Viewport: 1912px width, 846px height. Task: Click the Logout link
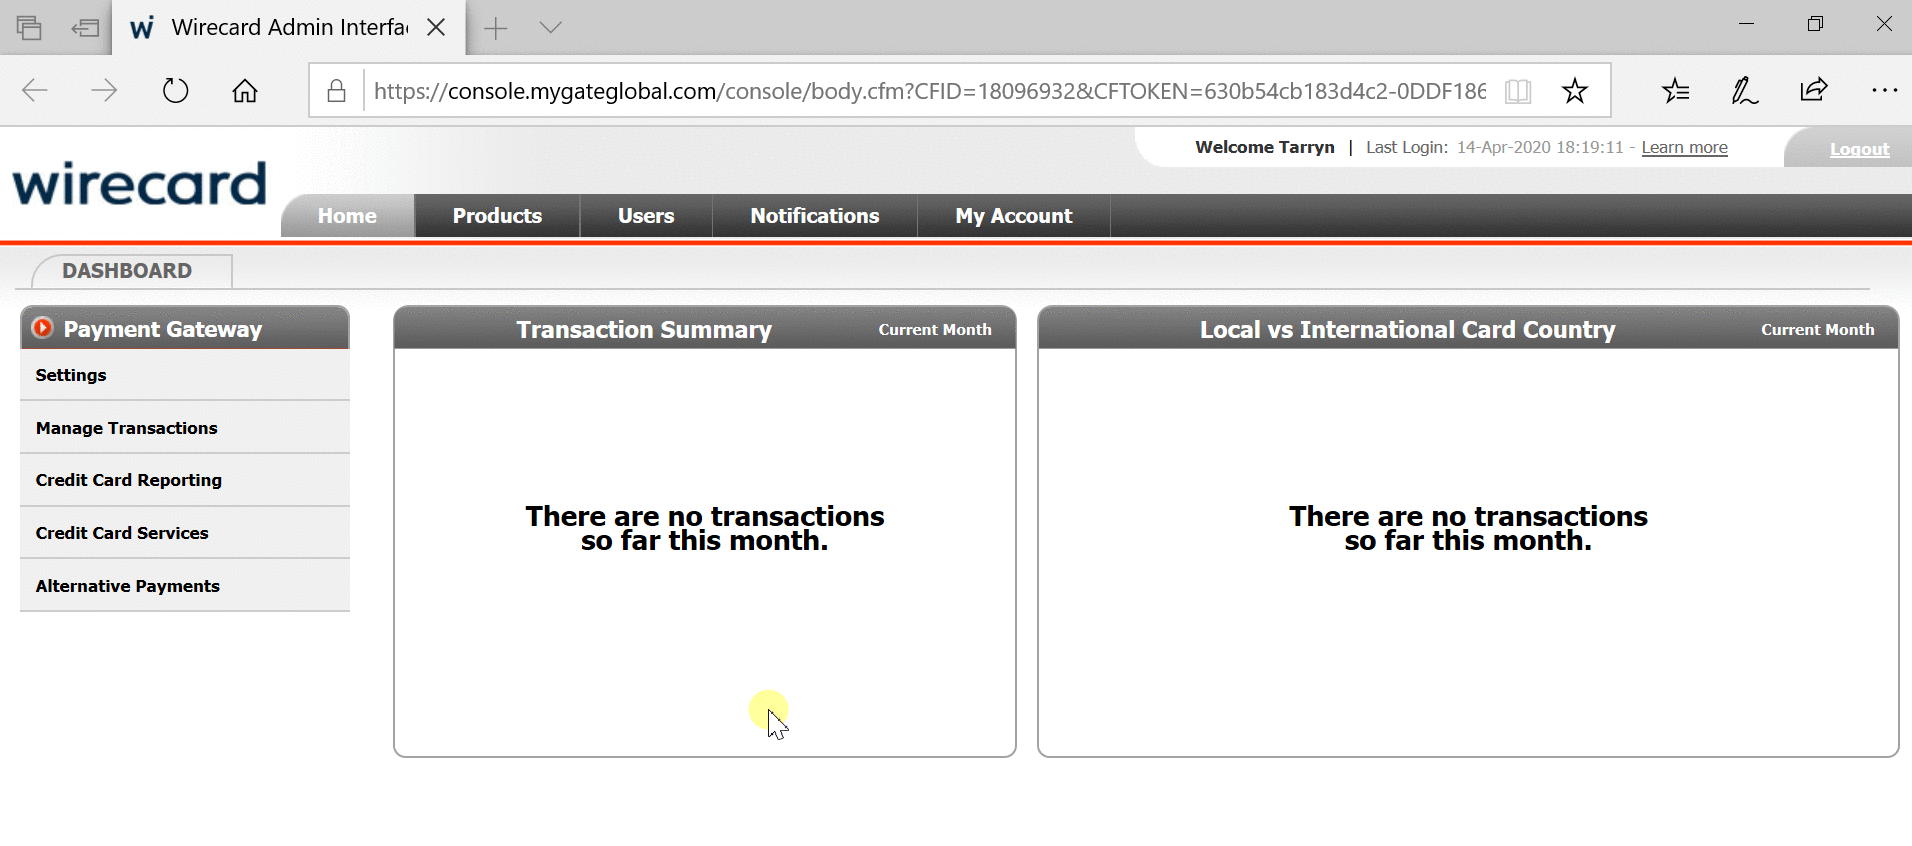pyautogui.click(x=1860, y=149)
